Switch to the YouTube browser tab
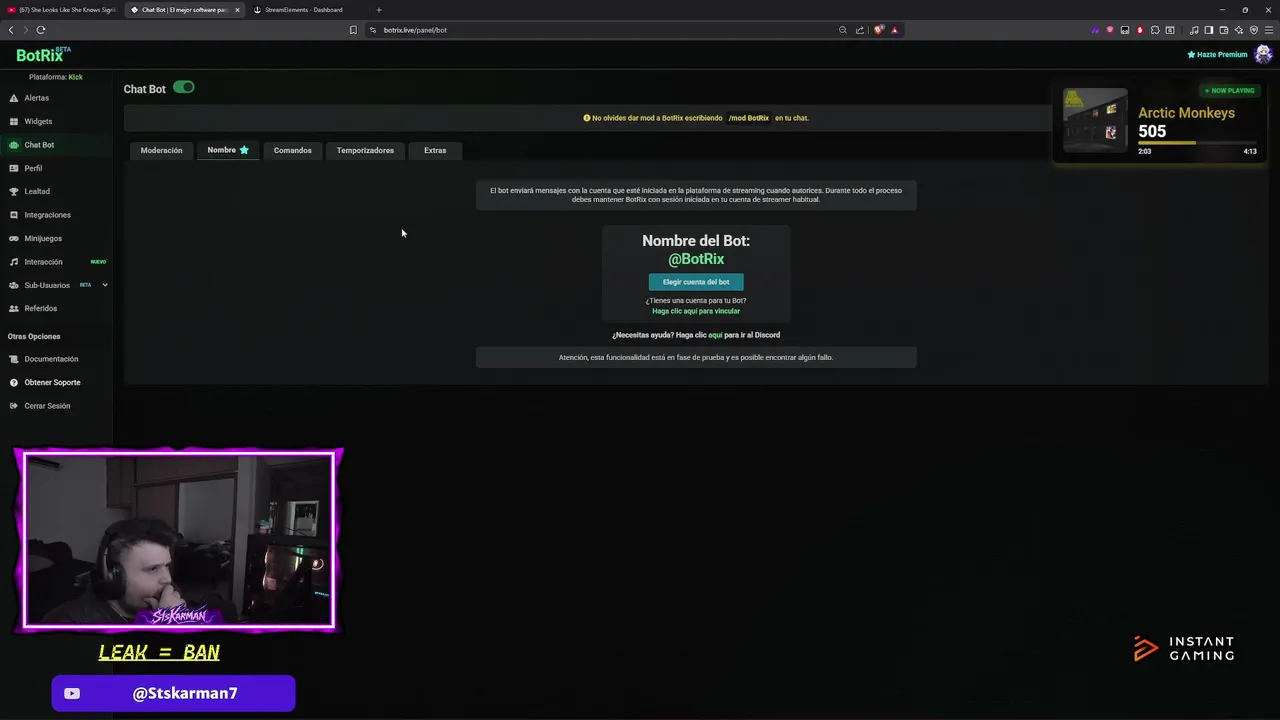 (62, 10)
